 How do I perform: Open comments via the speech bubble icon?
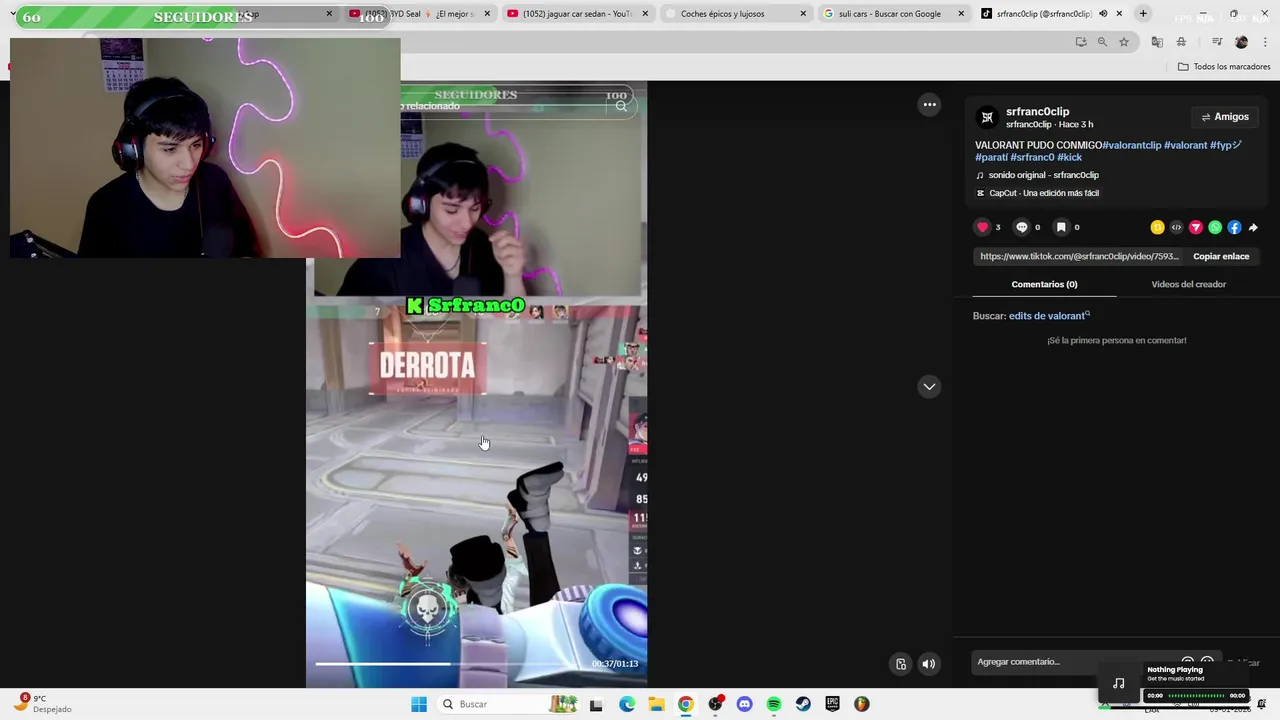[x=1021, y=227]
